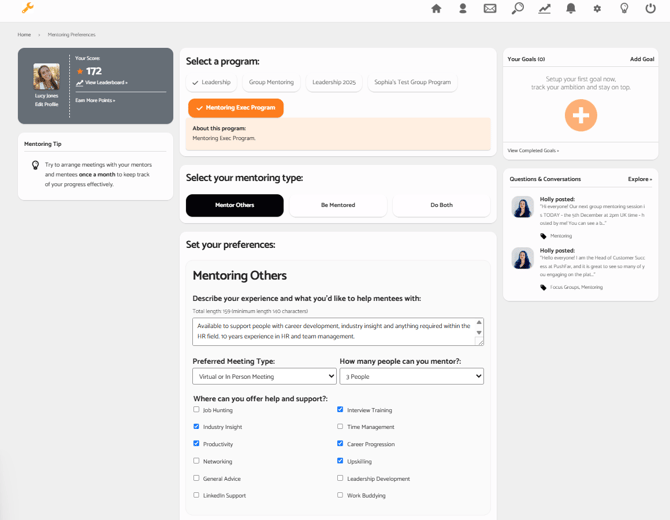Select Sophia's Test Group Program

tap(412, 82)
